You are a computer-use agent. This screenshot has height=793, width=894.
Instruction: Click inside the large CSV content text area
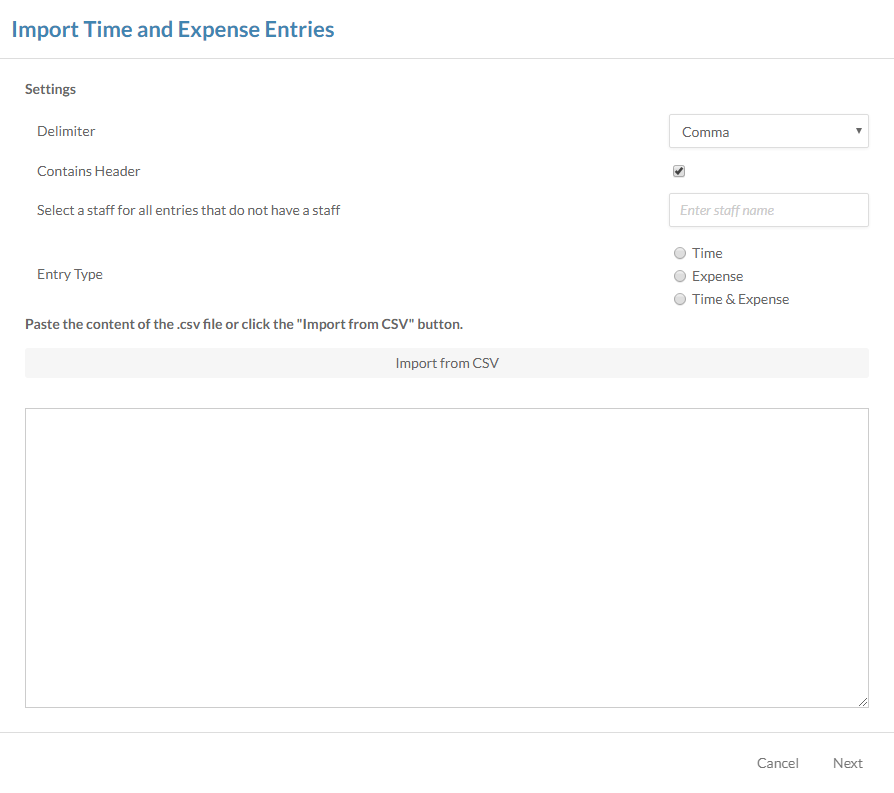tap(446, 557)
